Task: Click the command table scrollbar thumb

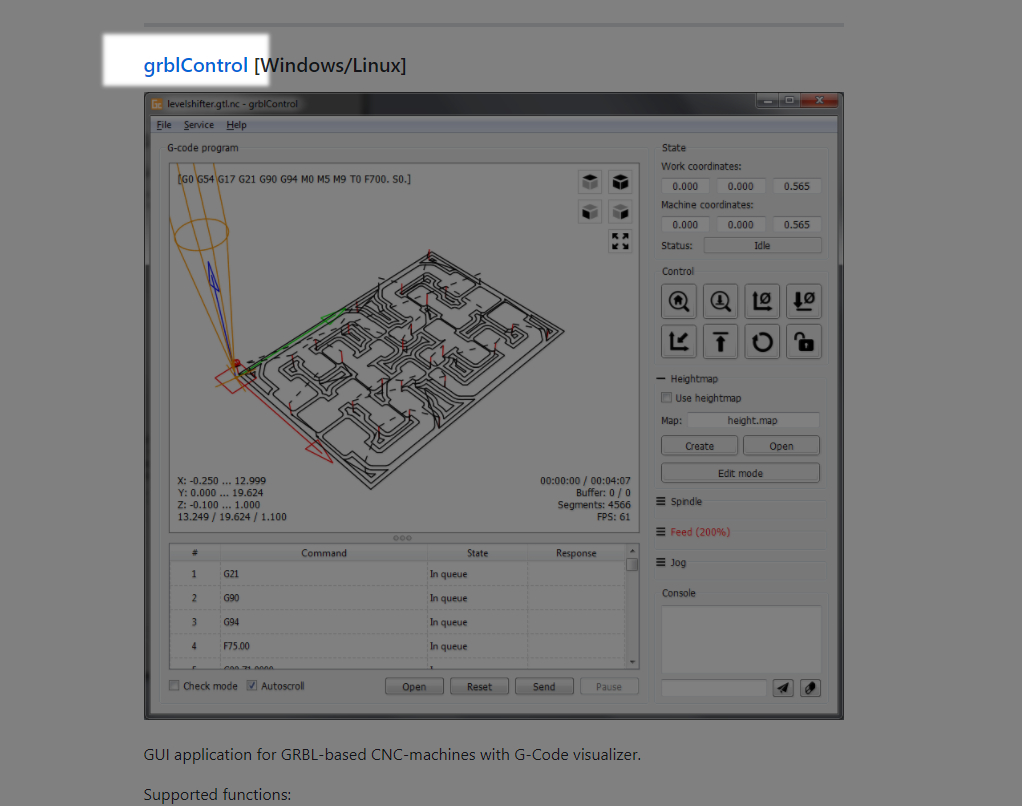Action: pyautogui.click(x=632, y=564)
